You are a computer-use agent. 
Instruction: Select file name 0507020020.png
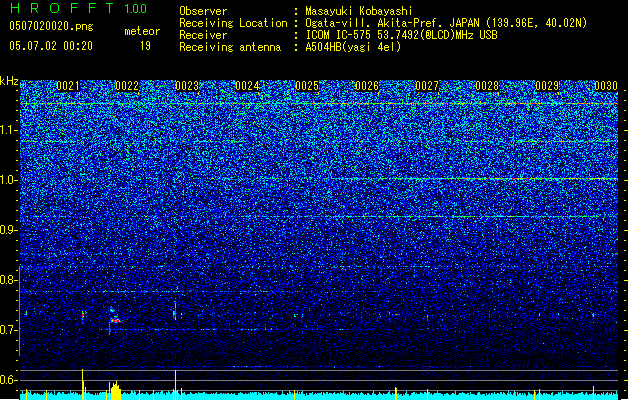51,26
